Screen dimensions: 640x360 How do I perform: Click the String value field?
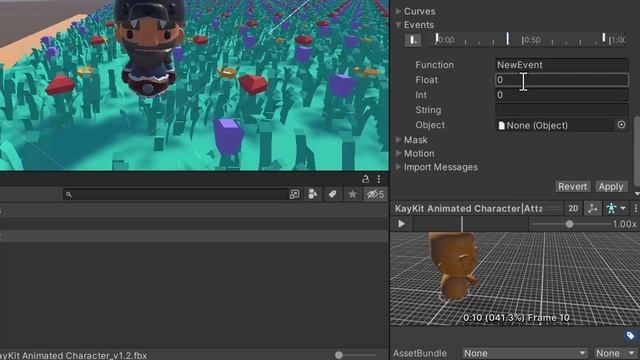coord(562,110)
